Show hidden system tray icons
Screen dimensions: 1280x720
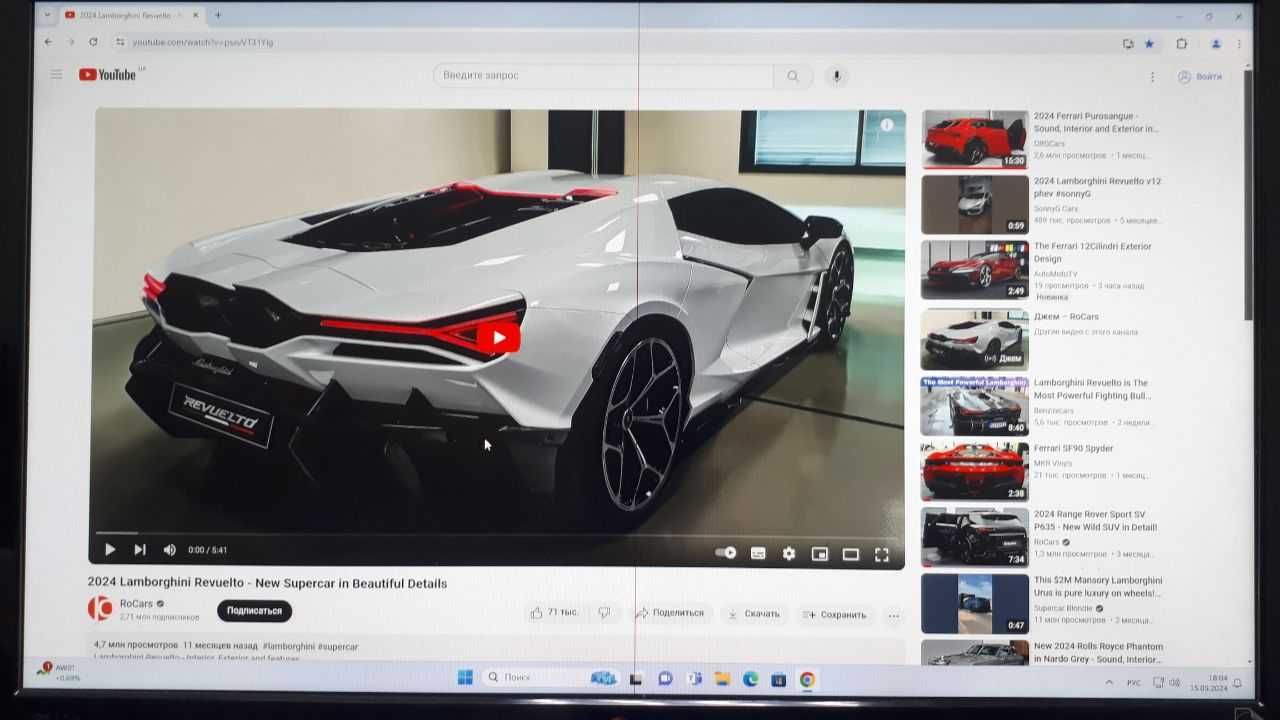1108,682
